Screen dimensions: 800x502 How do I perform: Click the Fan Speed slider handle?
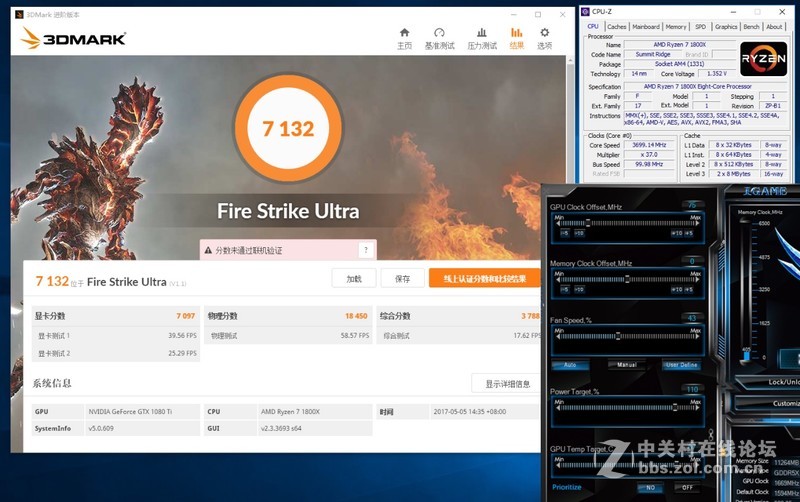tap(618, 336)
